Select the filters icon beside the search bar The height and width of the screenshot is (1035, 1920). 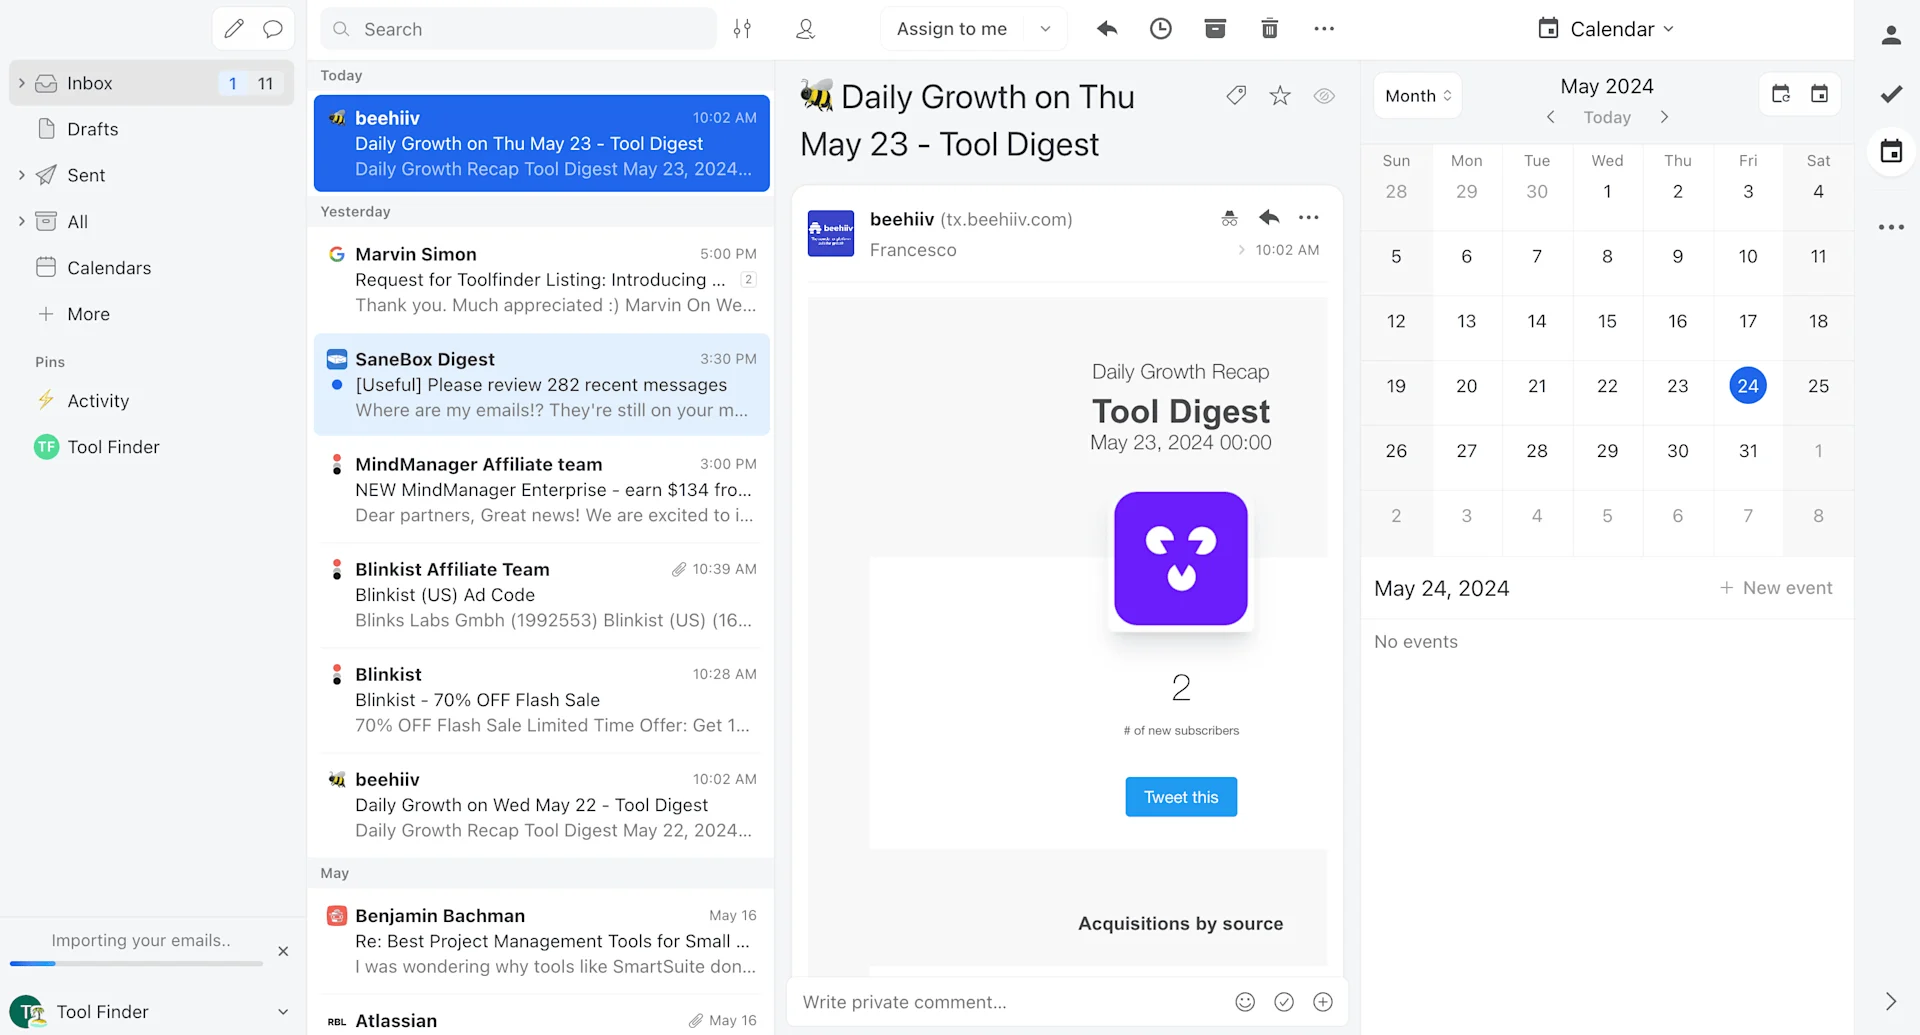point(743,28)
